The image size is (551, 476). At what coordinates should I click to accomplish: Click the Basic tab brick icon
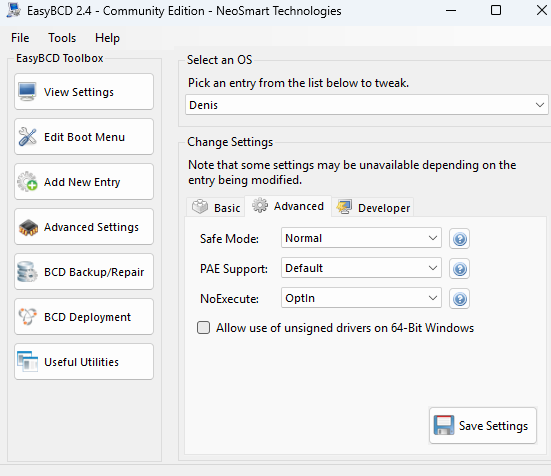[x=200, y=207]
